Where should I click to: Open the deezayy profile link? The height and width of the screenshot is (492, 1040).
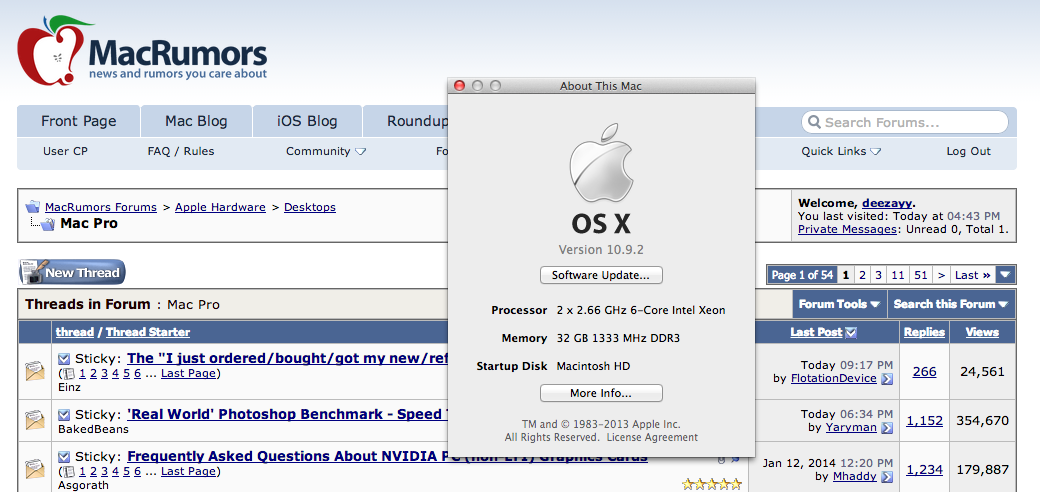point(886,204)
